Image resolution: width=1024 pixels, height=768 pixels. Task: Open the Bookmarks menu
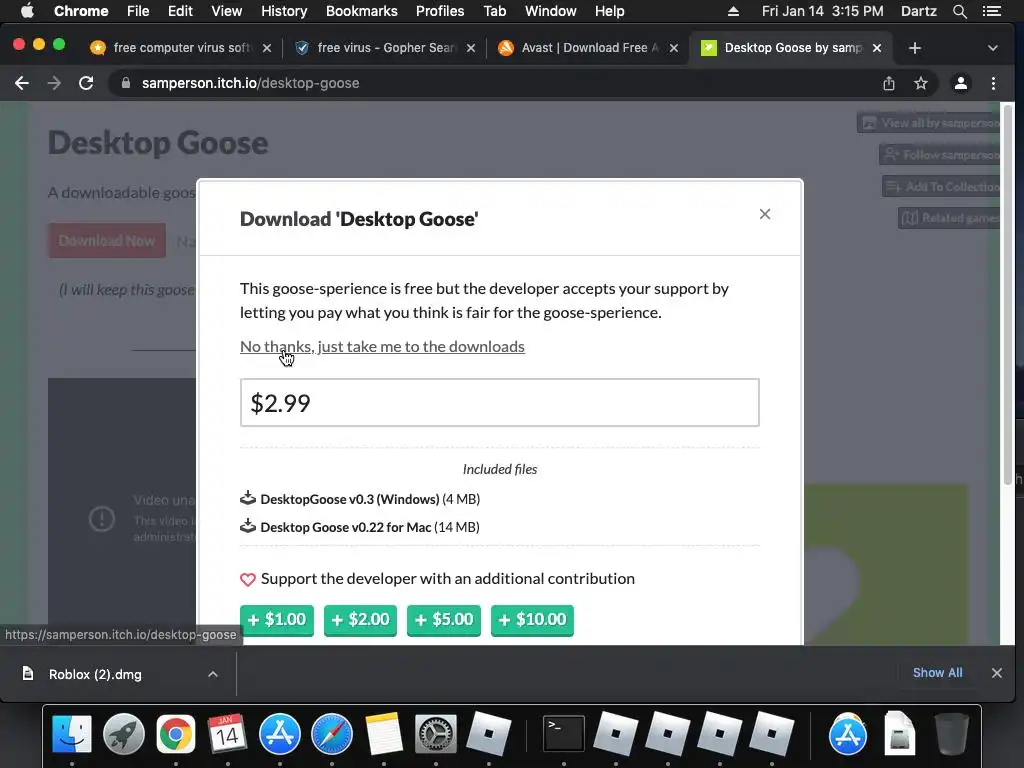[x=361, y=11]
